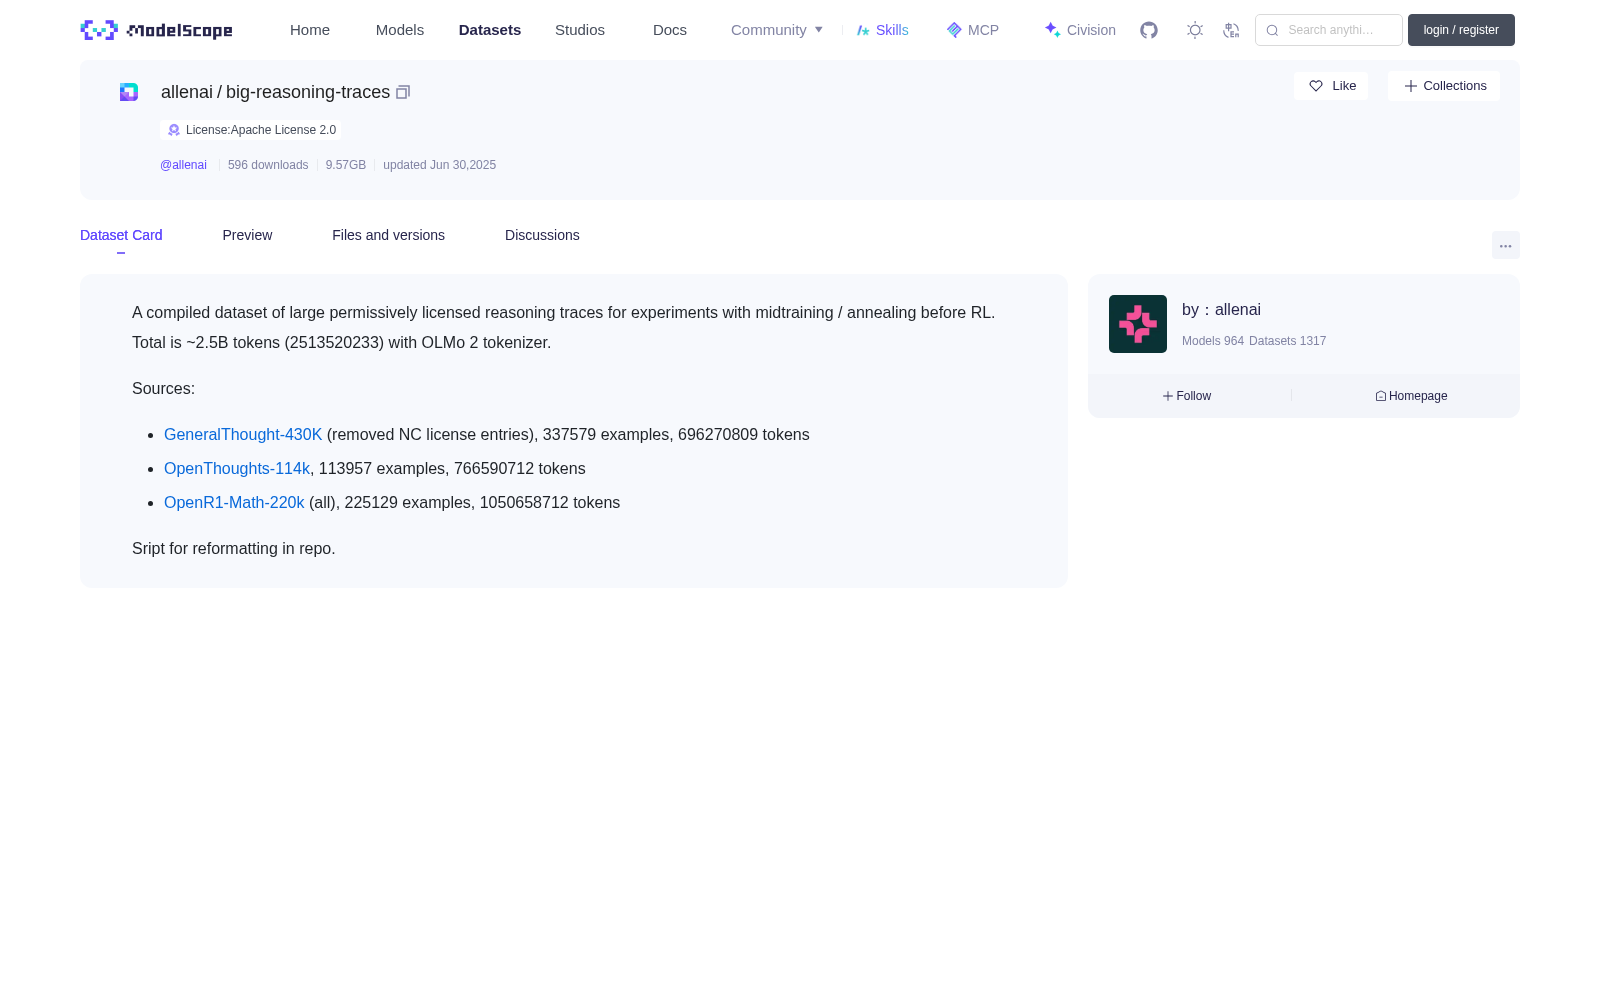Click the heart icon on Like

[x=1316, y=86]
